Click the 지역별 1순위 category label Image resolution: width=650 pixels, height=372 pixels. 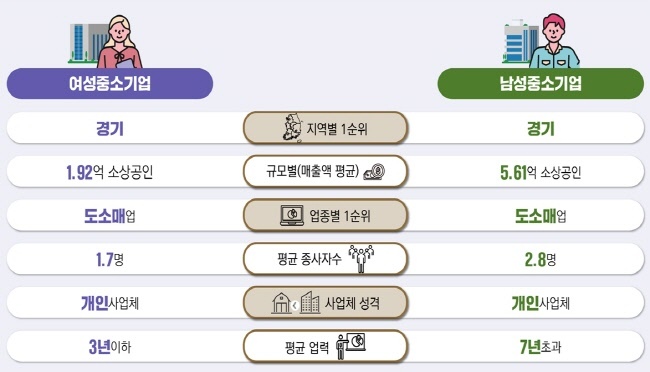pos(337,129)
